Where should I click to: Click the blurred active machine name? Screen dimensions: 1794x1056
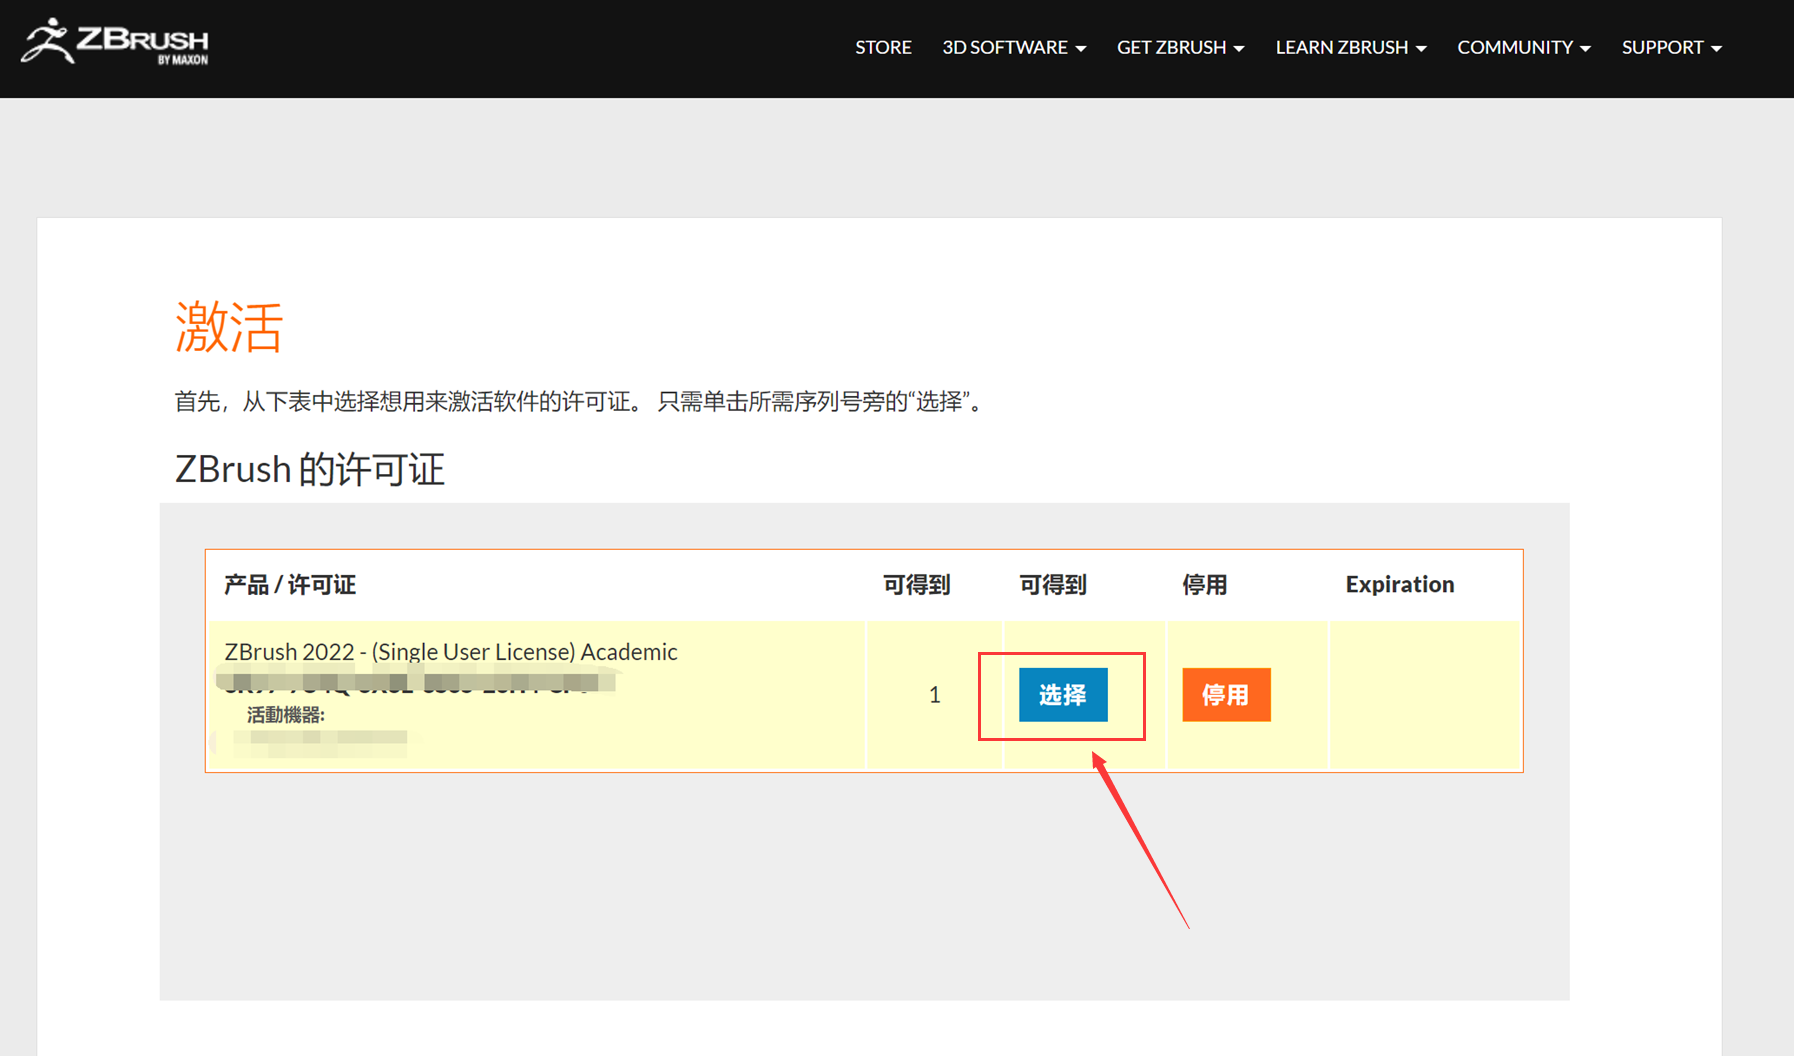coord(320,739)
